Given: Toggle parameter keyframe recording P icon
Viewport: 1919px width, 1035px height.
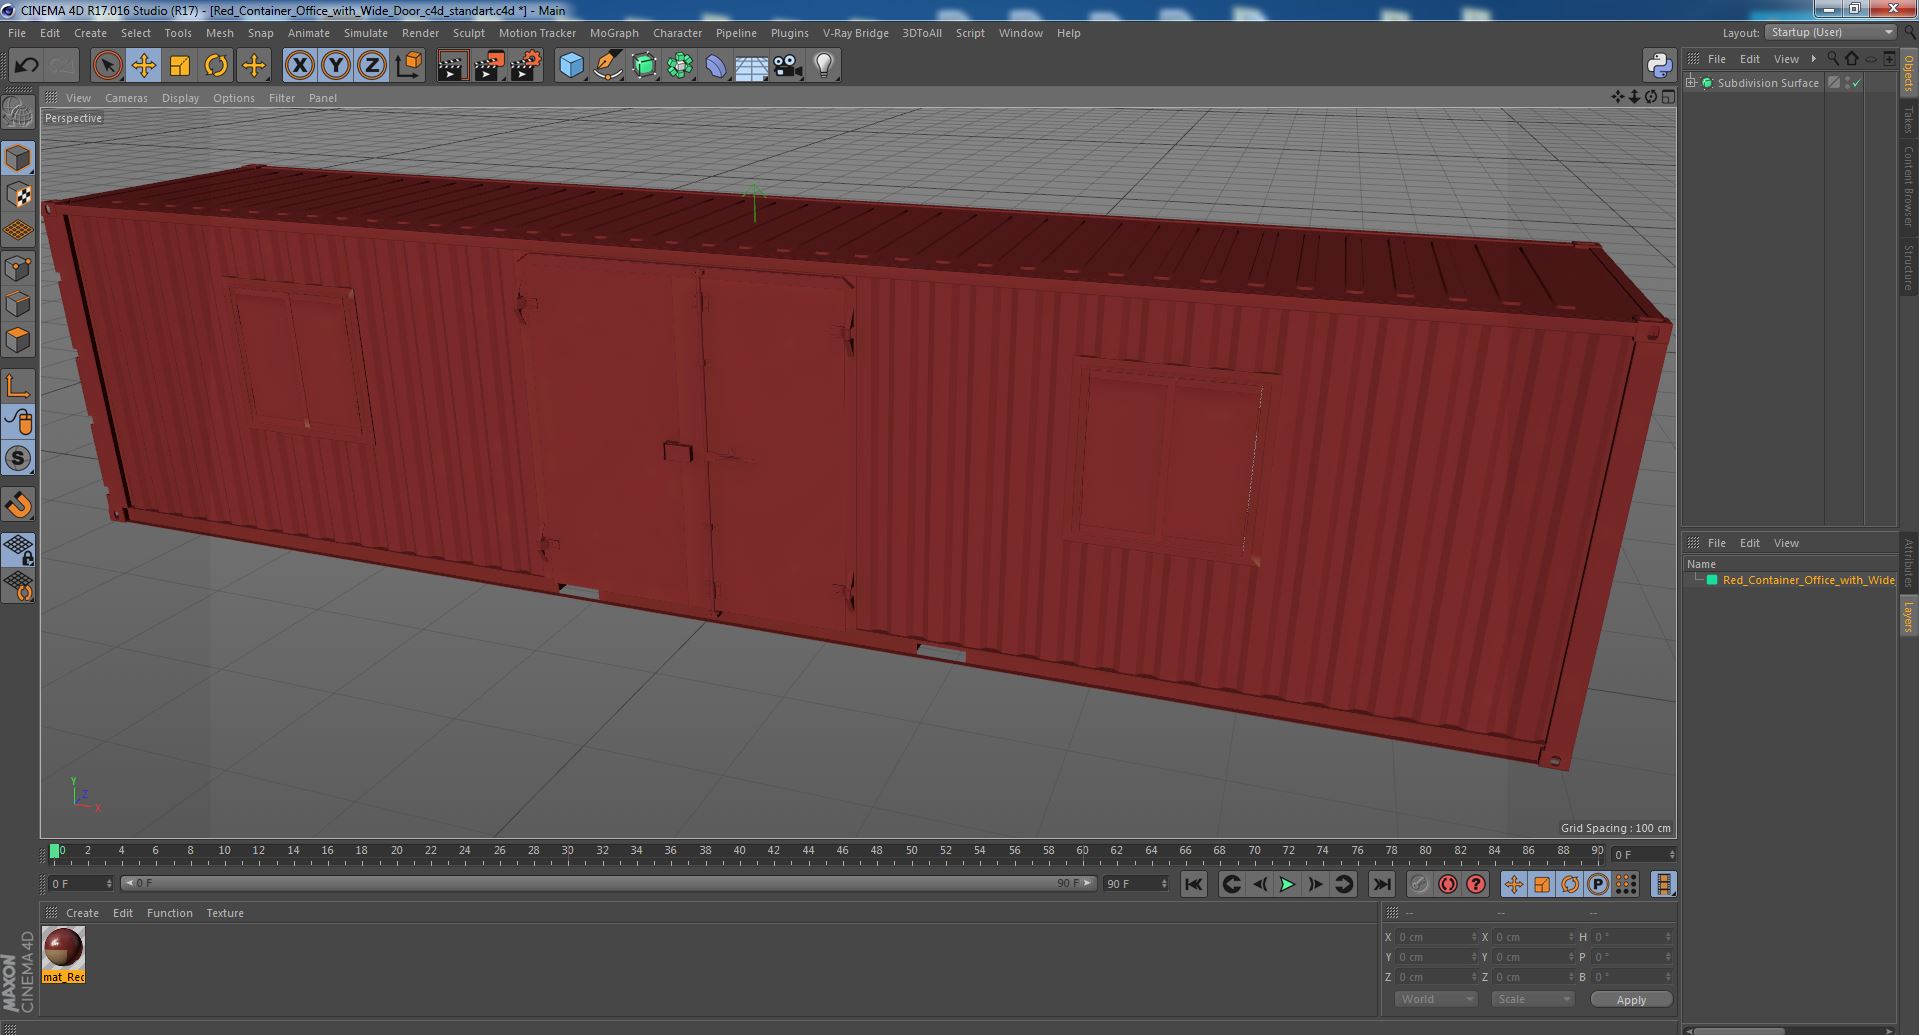Looking at the screenshot, I should pyautogui.click(x=1597, y=884).
